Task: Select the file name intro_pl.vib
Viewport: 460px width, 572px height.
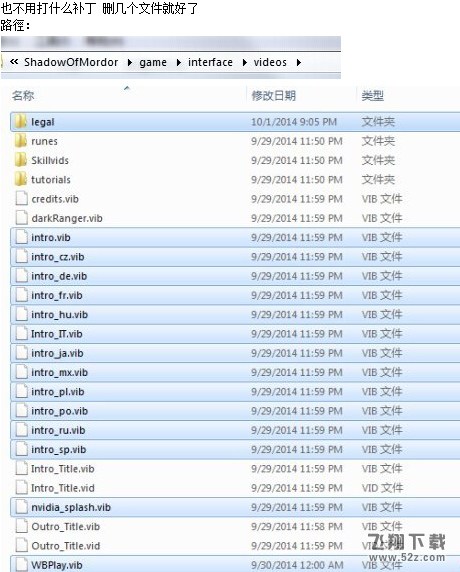Action: tap(58, 392)
